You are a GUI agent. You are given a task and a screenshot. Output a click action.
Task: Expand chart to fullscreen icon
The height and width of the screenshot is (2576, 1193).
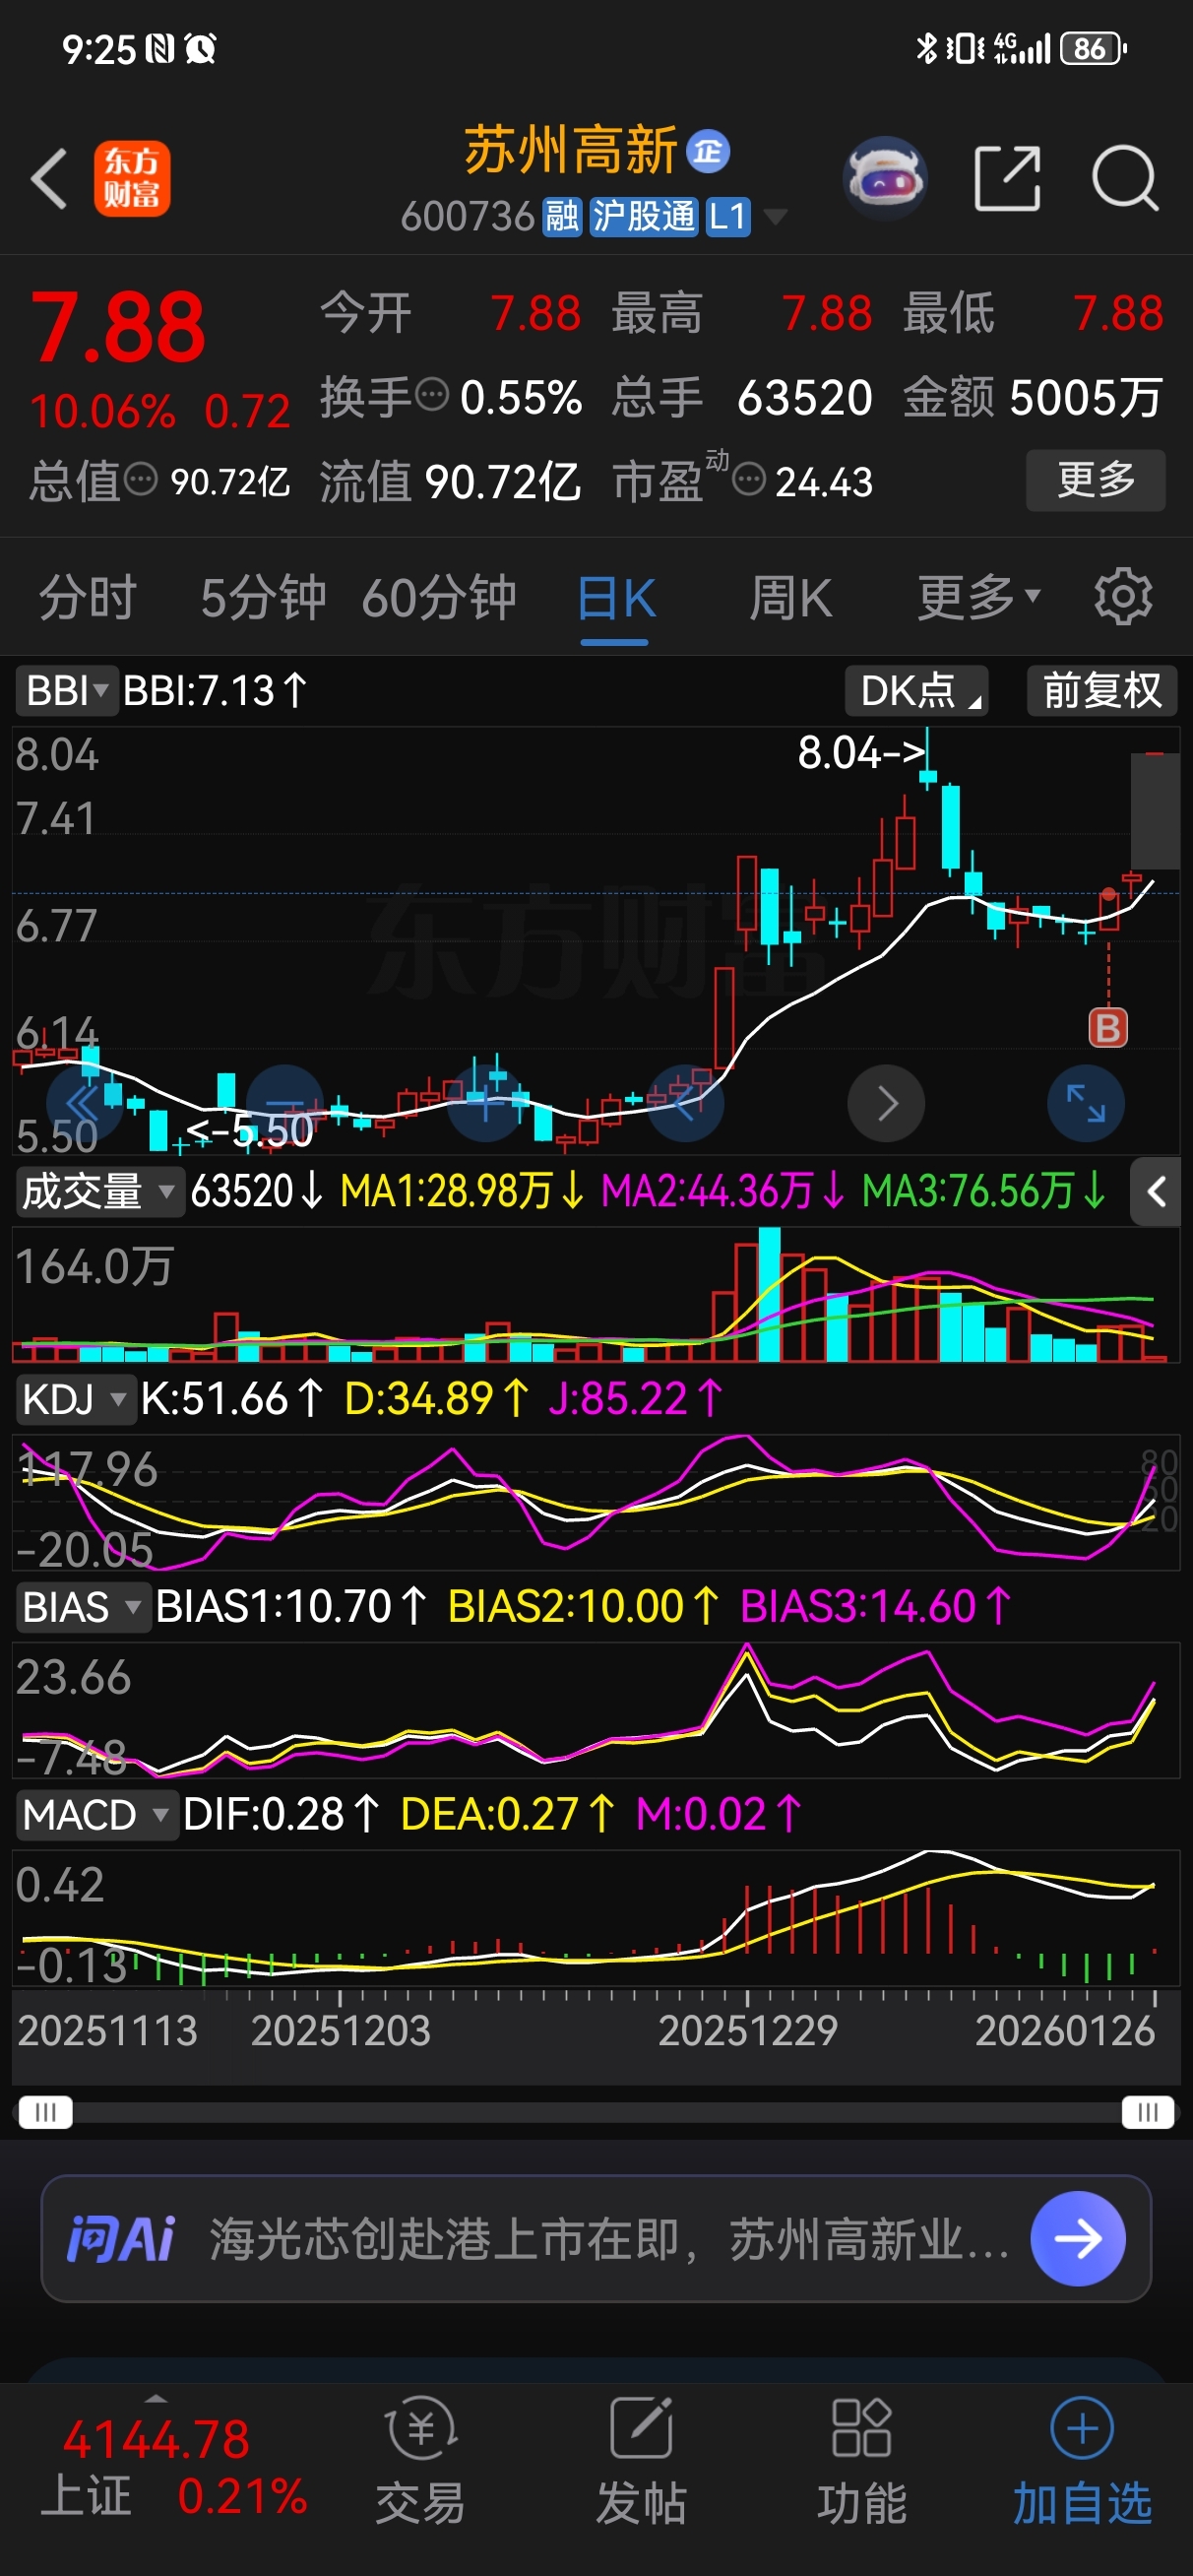[1086, 1104]
